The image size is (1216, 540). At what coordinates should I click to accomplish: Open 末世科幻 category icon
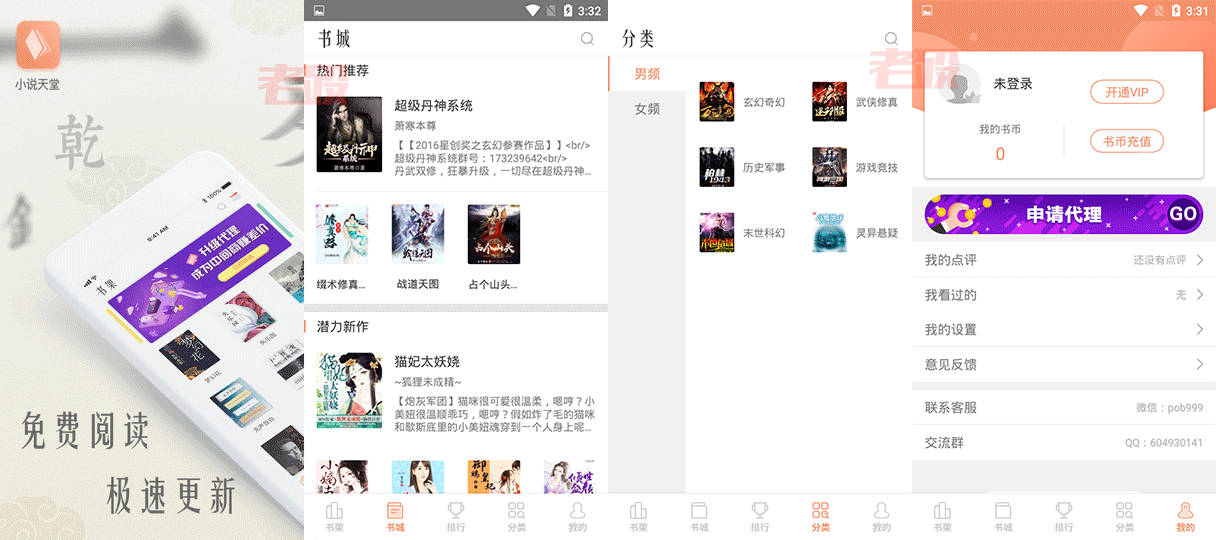point(717,232)
